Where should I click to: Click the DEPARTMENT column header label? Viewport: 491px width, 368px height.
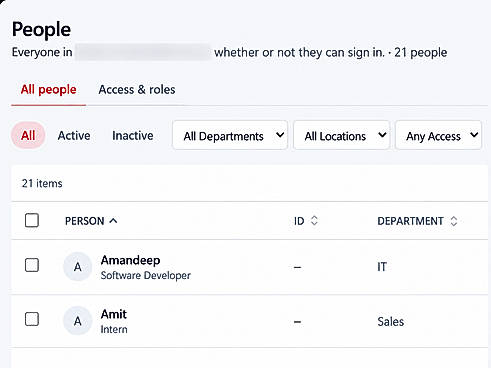[410, 221]
